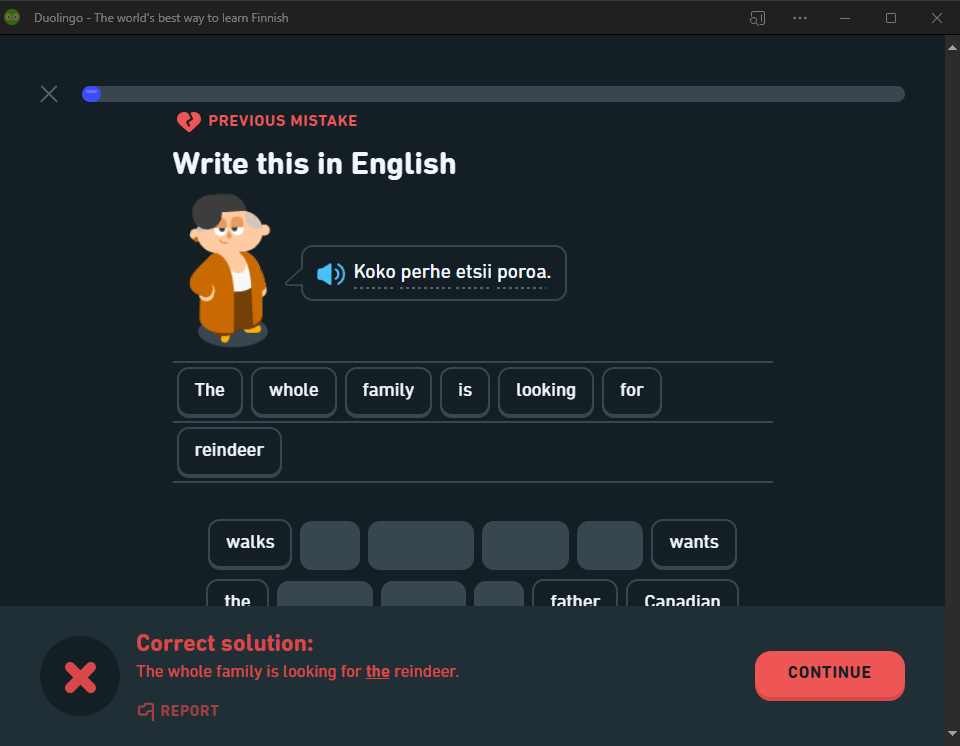Open the three-dot more options menu
This screenshot has width=960, height=746.
click(800, 18)
